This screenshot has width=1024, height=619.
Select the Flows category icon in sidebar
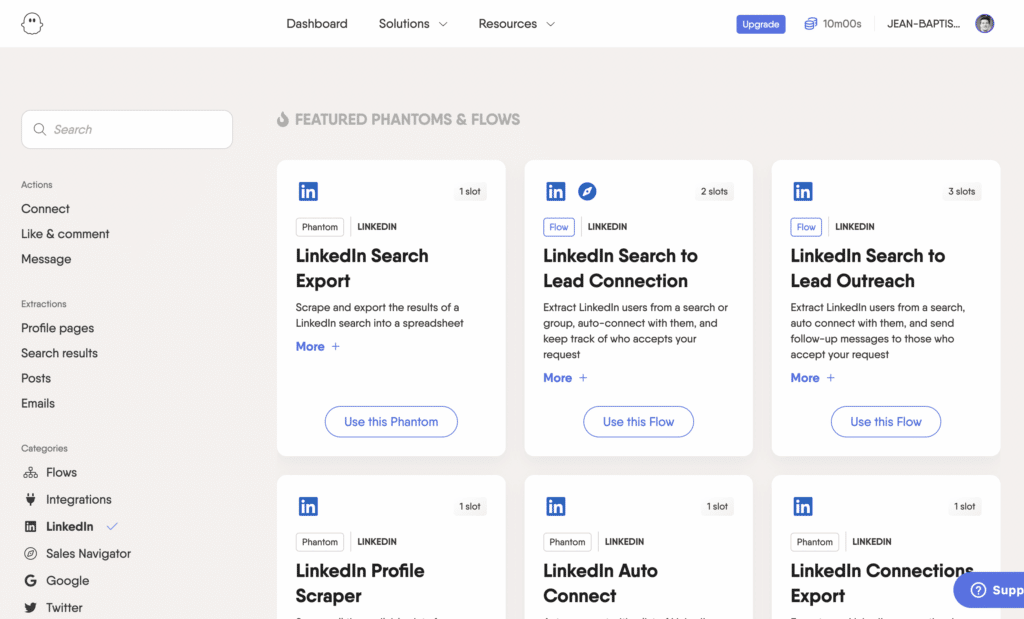[x=30, y=473]
